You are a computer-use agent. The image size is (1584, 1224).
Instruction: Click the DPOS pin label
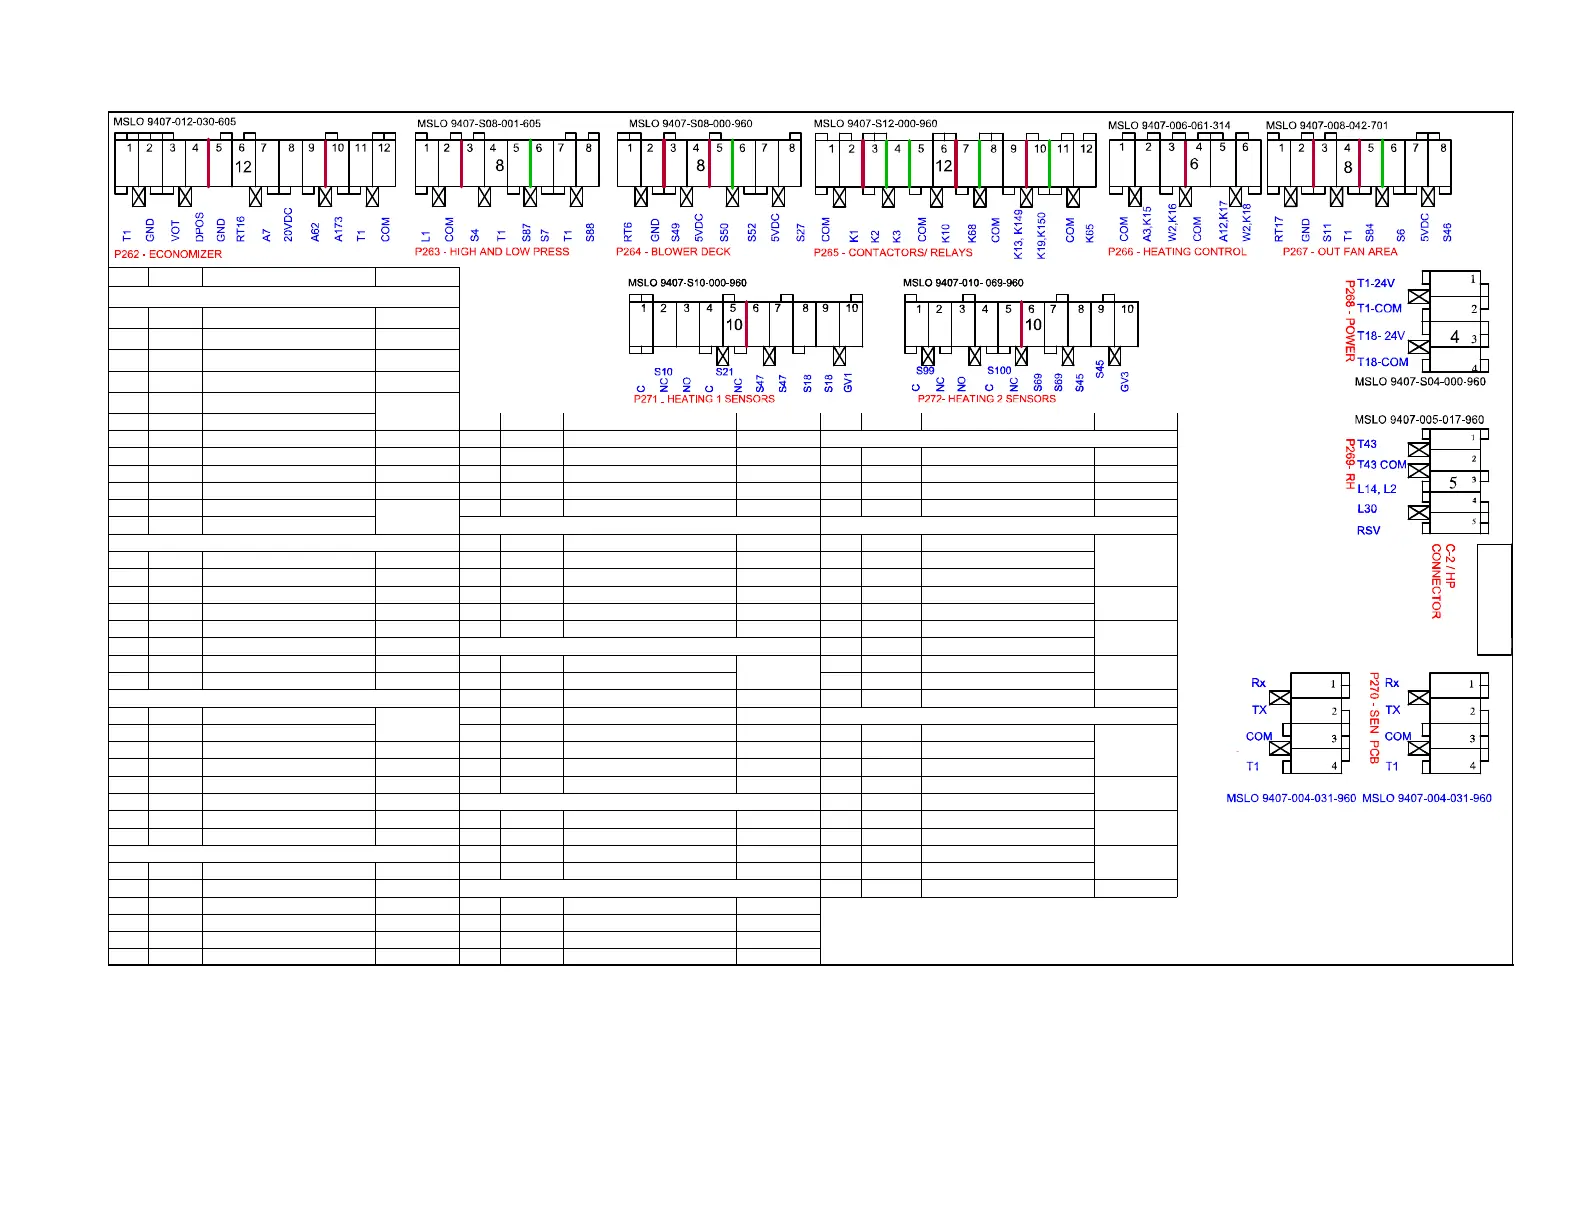tap(200, 227)
